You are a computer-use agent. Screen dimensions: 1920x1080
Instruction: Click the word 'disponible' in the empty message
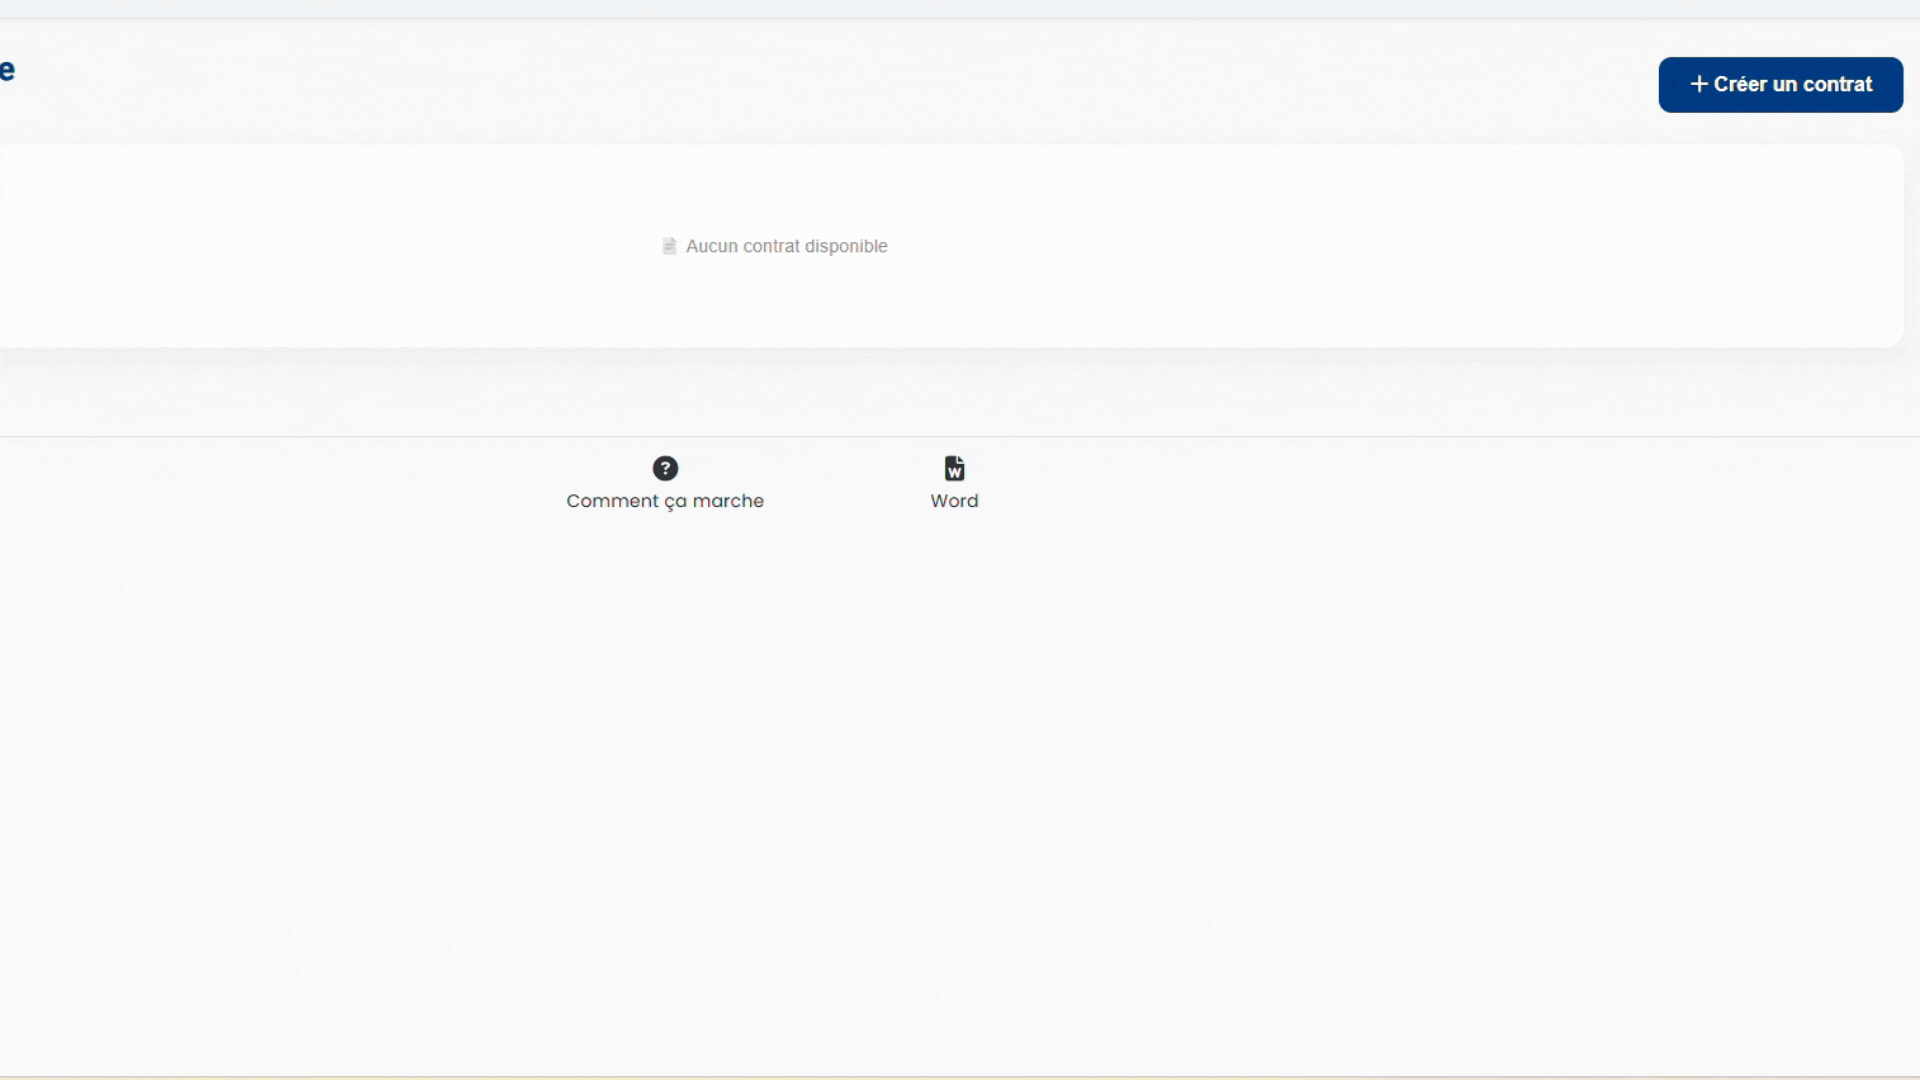click(846, 246)
